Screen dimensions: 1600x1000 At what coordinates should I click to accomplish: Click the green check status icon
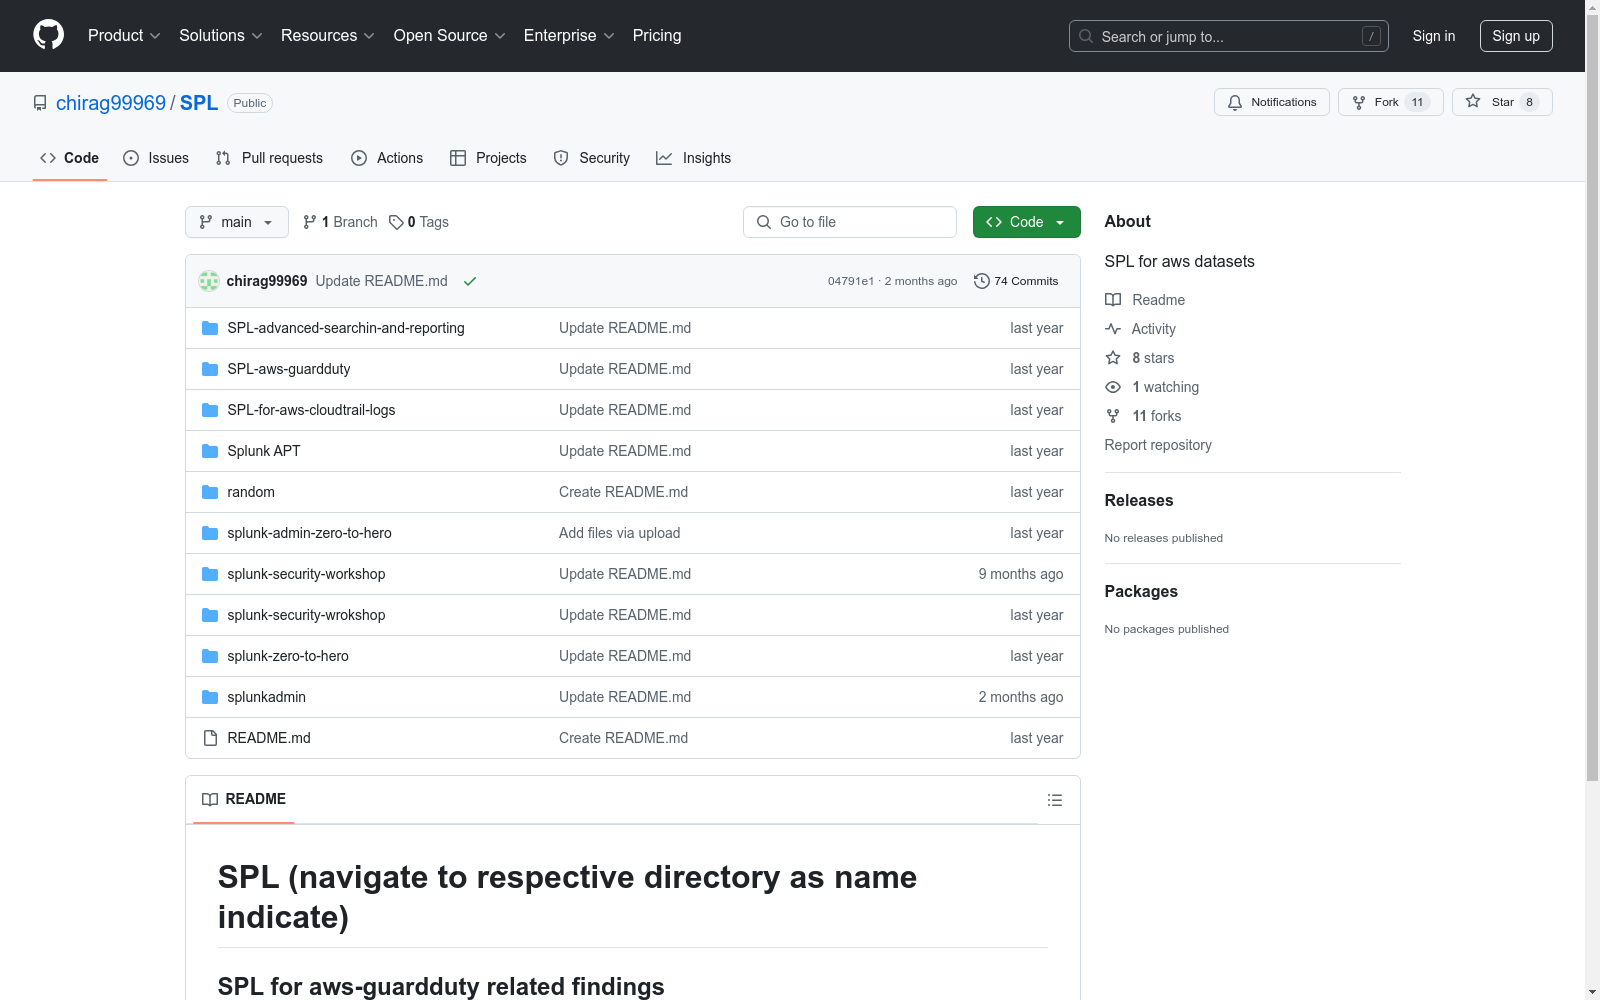(x=470, y=281)
